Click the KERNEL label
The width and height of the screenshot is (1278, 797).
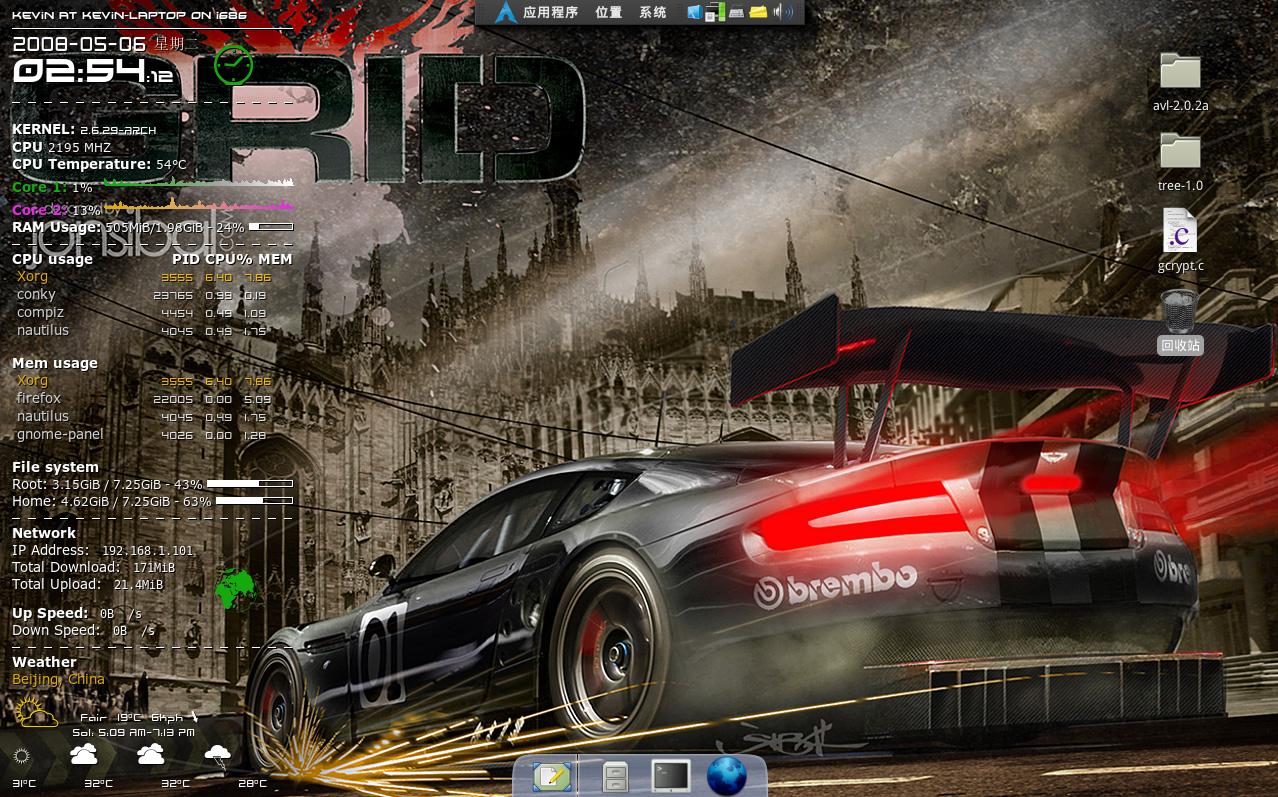(44, 129)
